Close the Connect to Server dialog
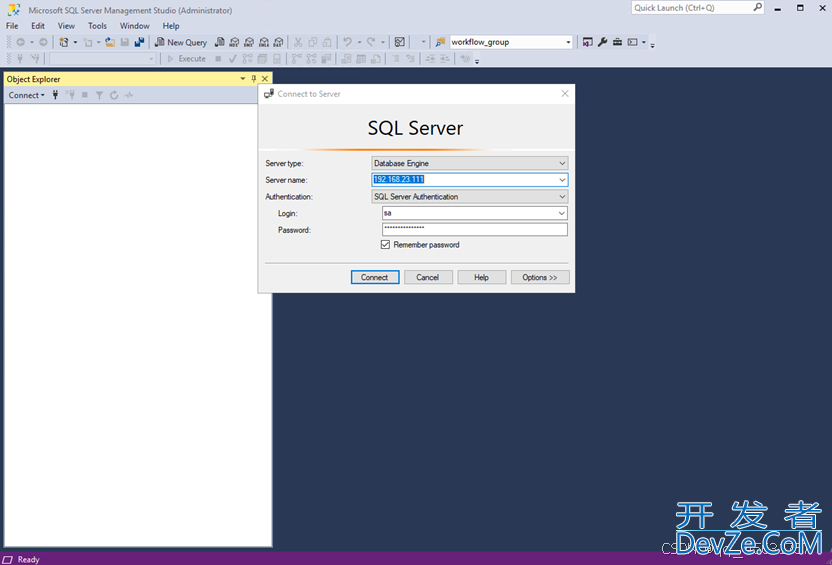Screen dimensions: 832x565 click(565, 93)
